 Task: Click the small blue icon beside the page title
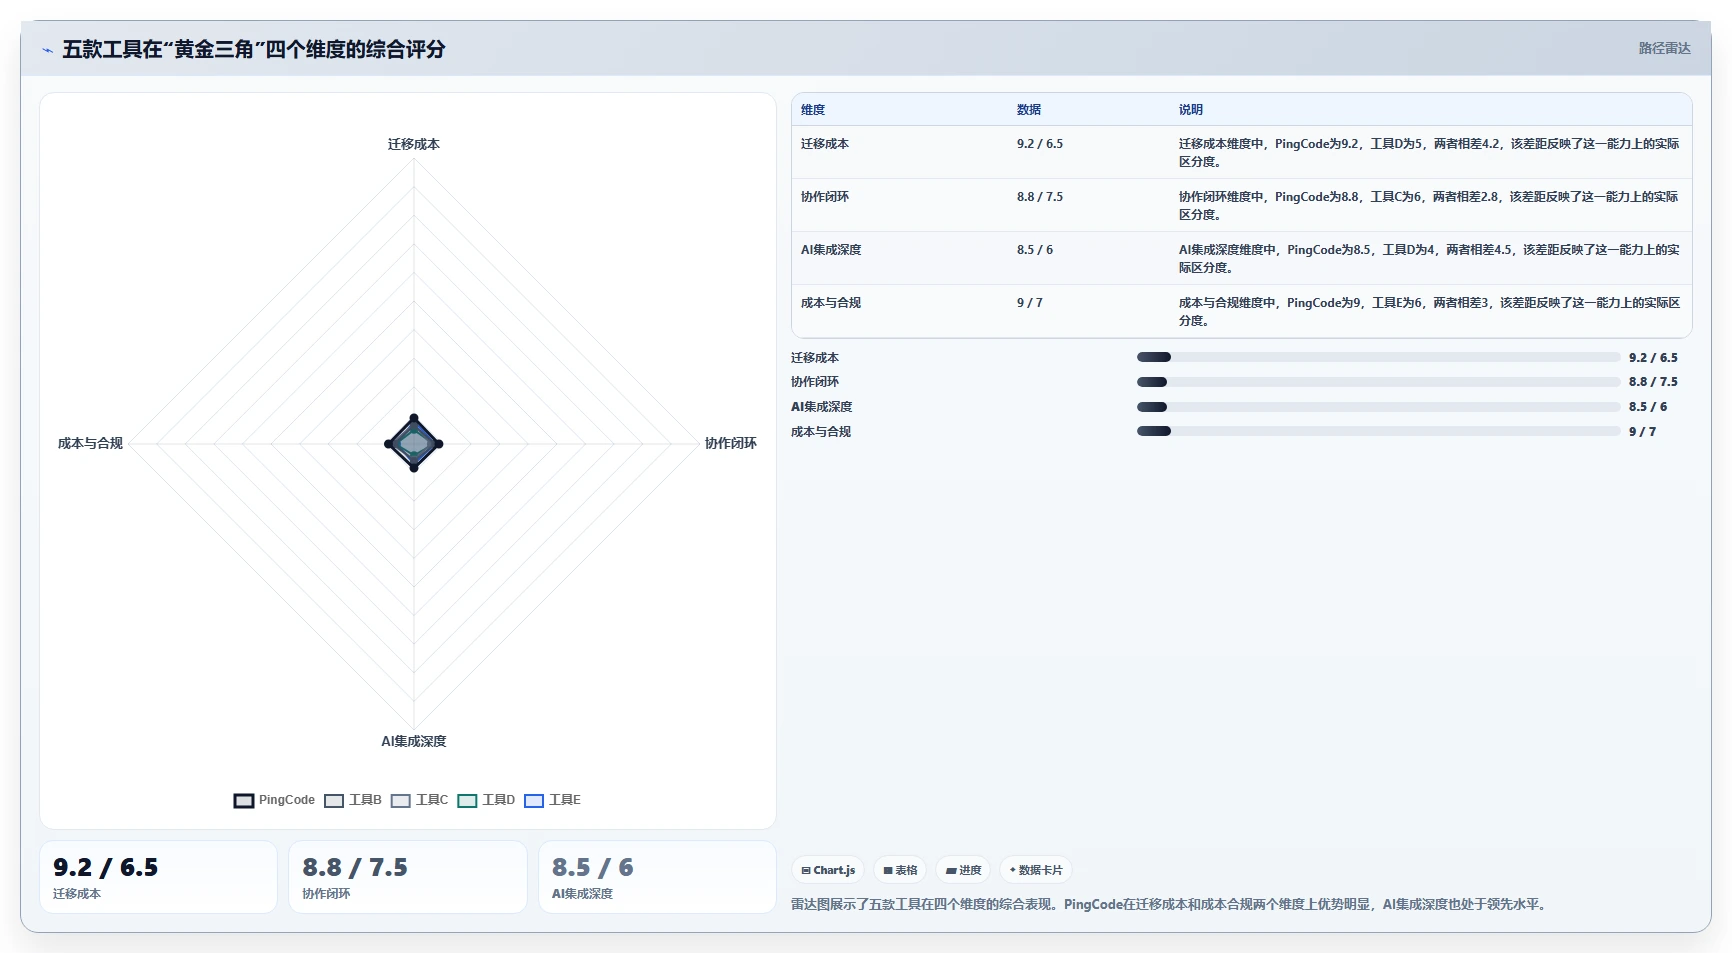48,50
